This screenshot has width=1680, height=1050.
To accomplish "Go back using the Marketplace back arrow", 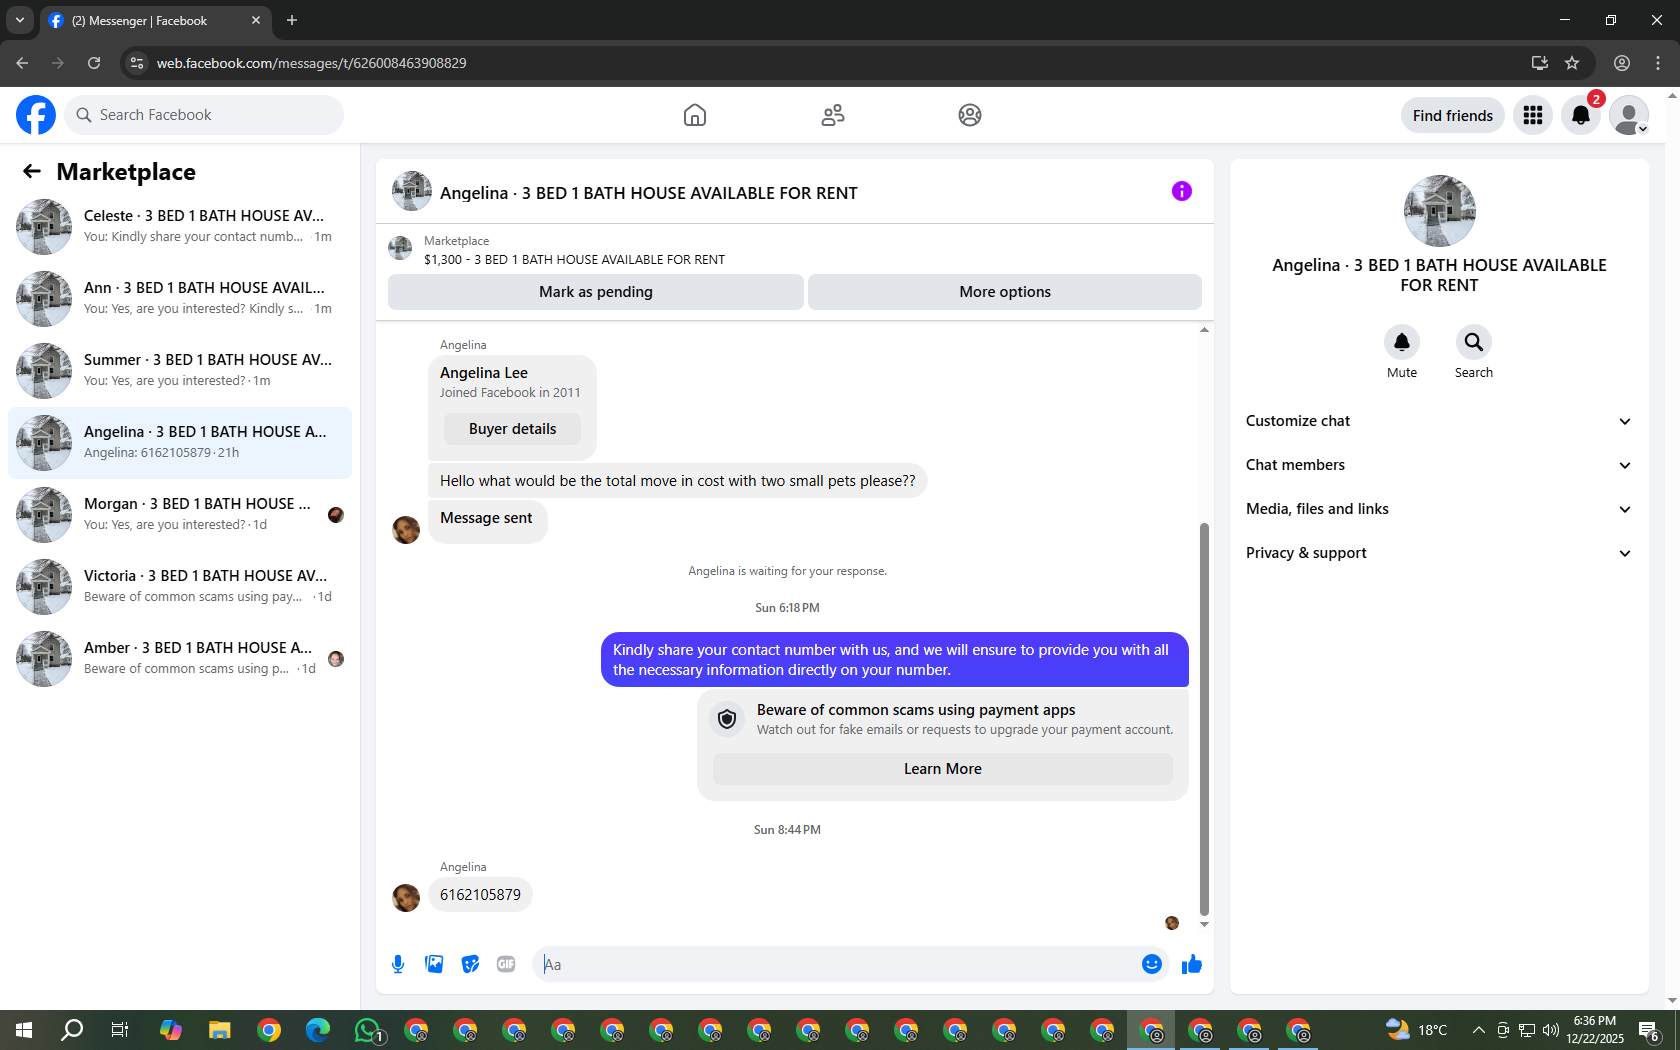I will tap(32, 171).
